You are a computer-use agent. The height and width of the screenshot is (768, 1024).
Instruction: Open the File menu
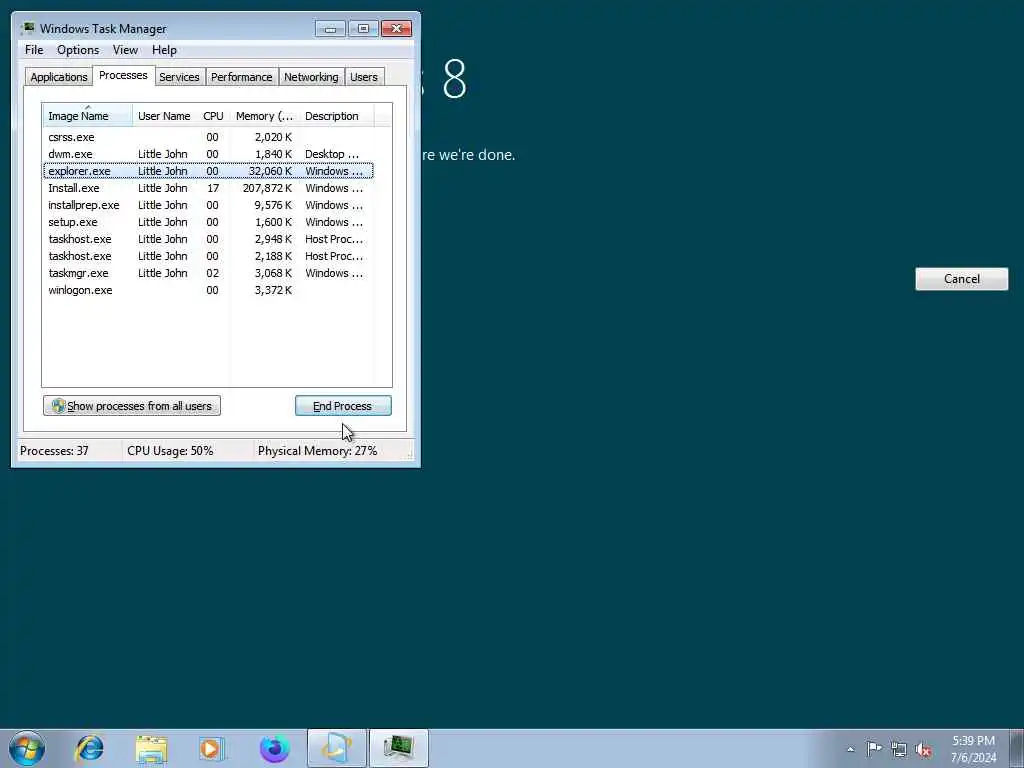34,50
